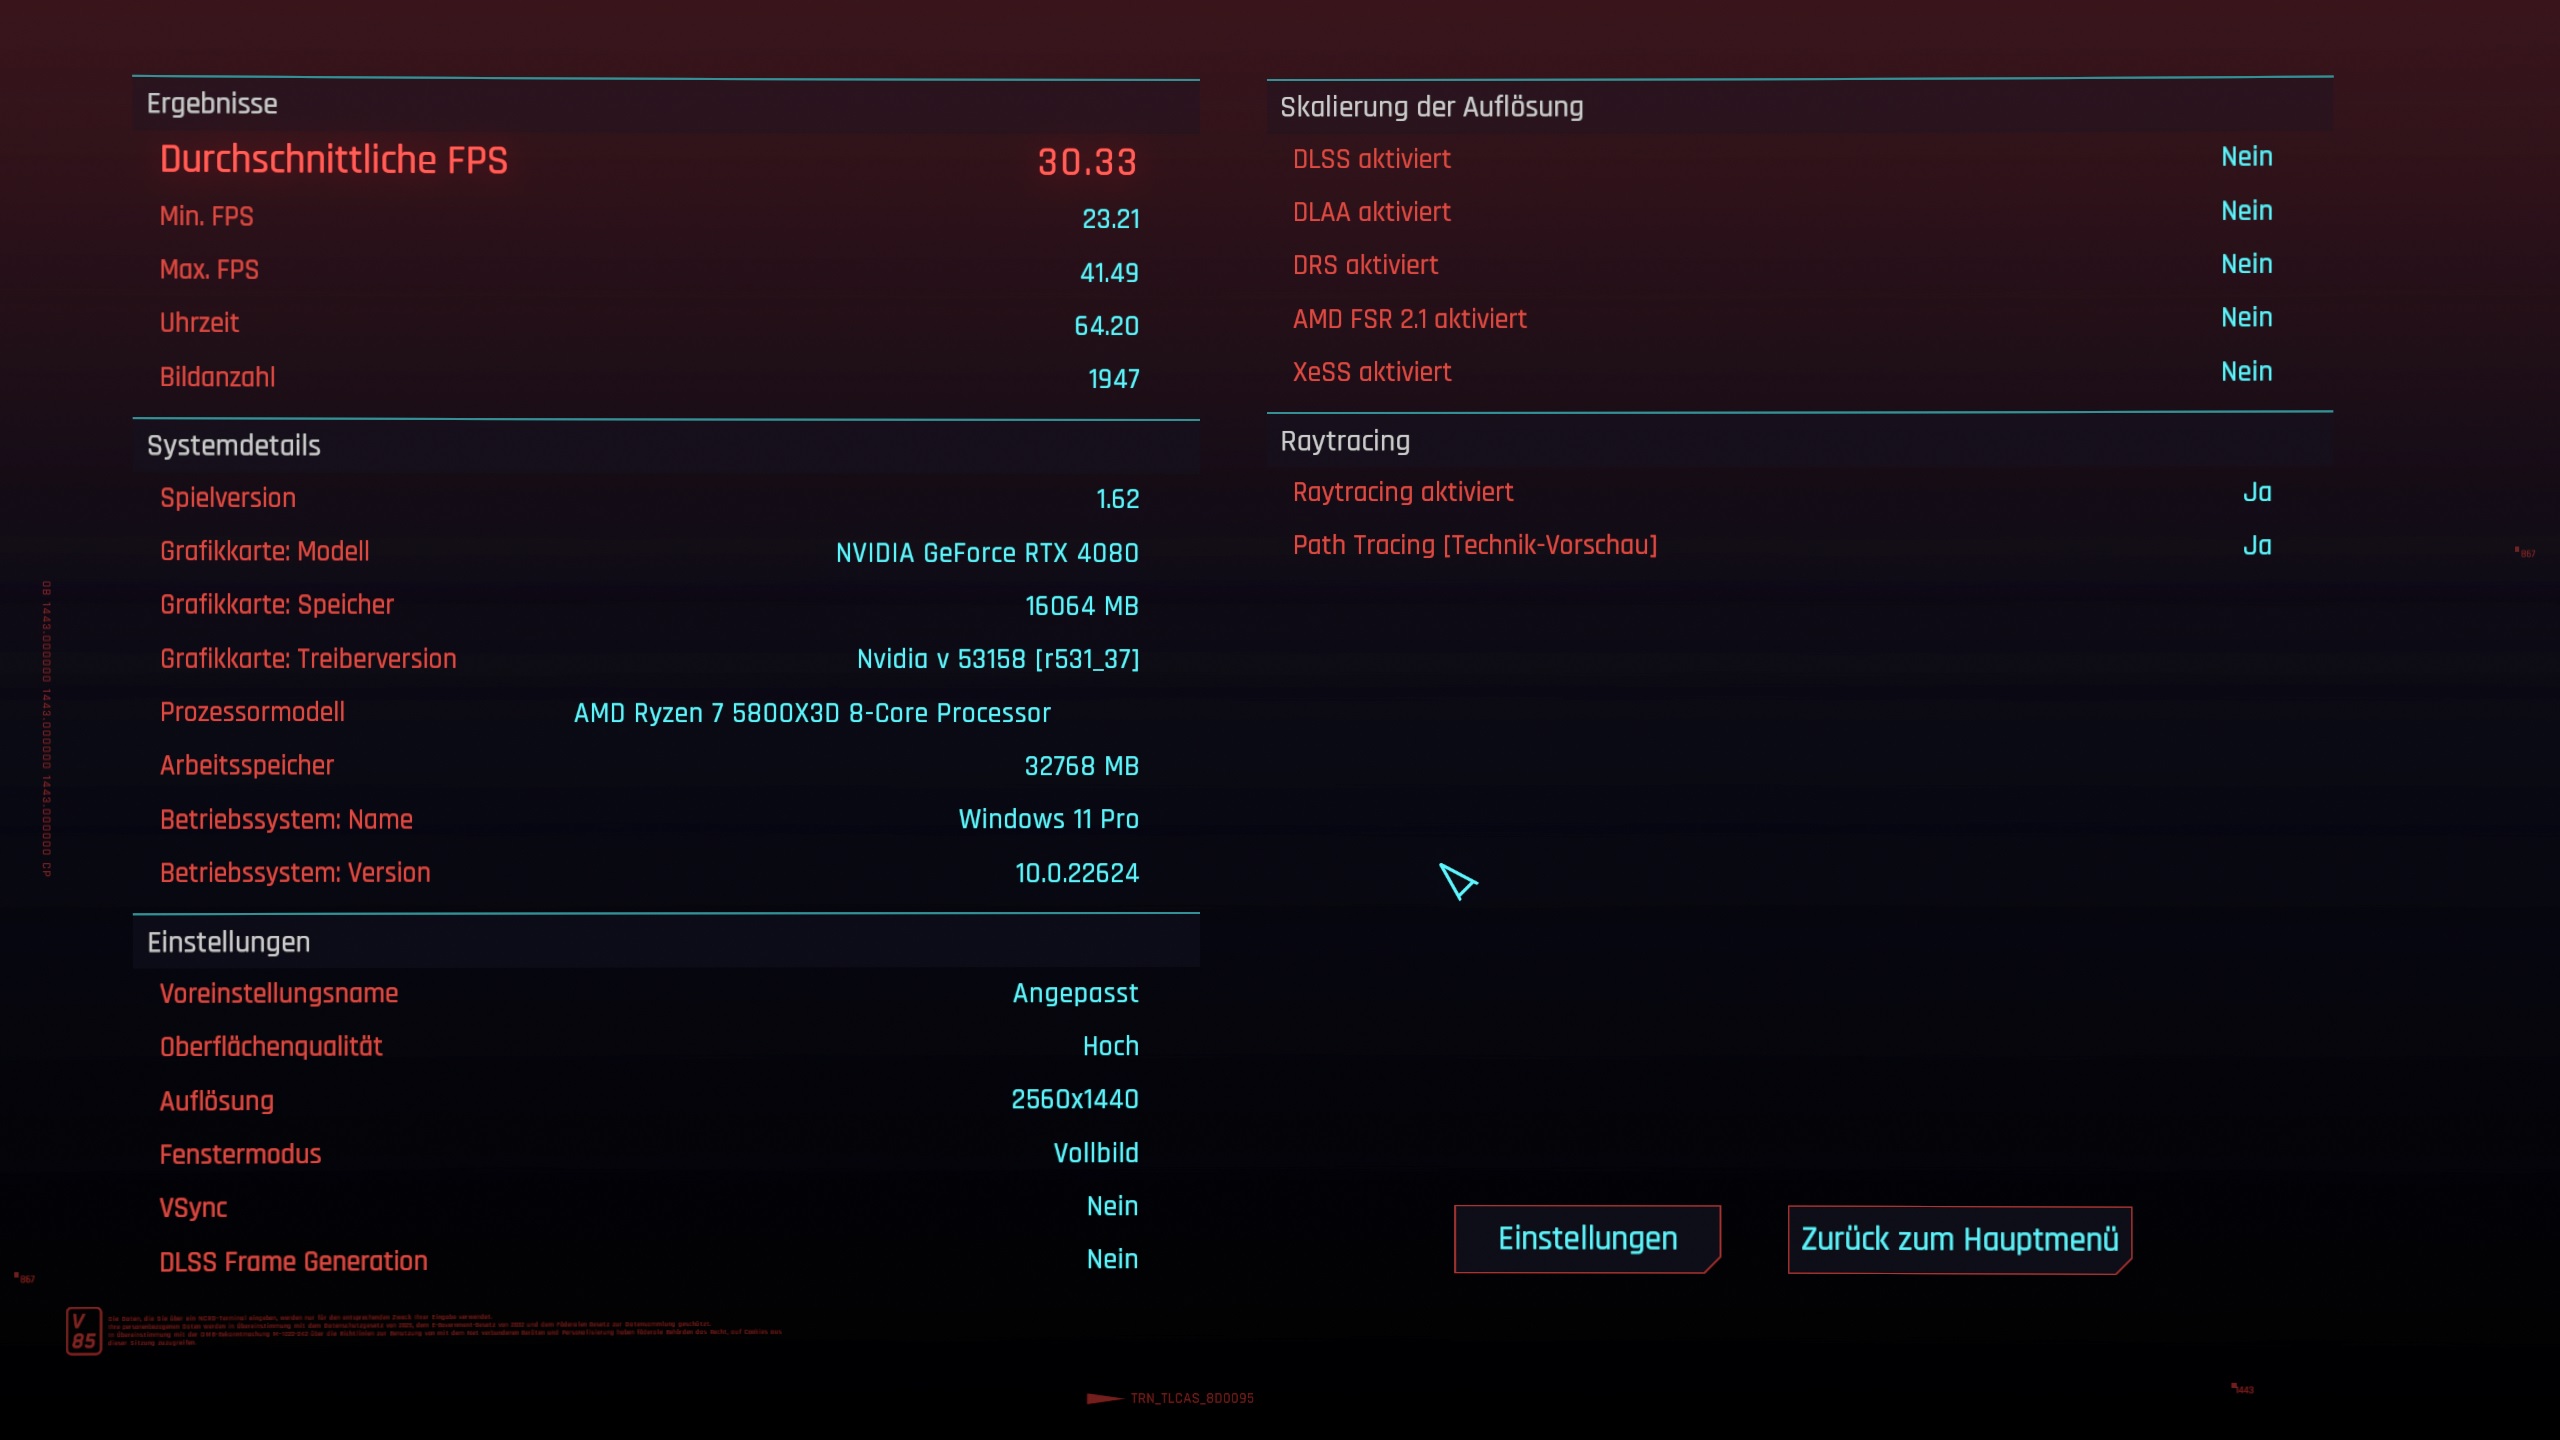Click the red arrow TRN_TLCAS marker
The height and width of the screenshot is (1440, 2560).
click(x=1105, y=1398)
